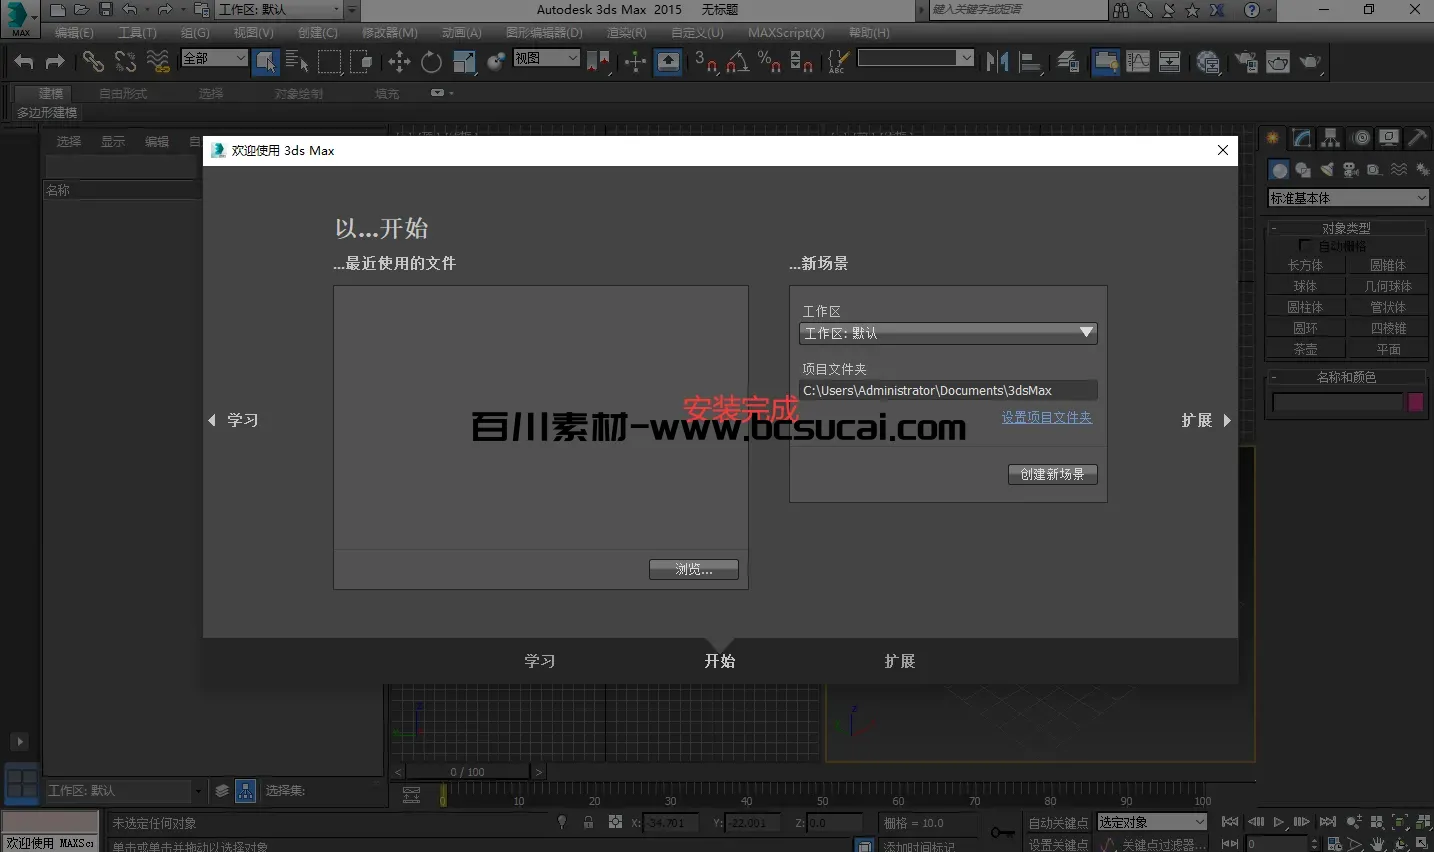Select the Move tool
This screenshot has height=852, width=1434.
[400, 62]
